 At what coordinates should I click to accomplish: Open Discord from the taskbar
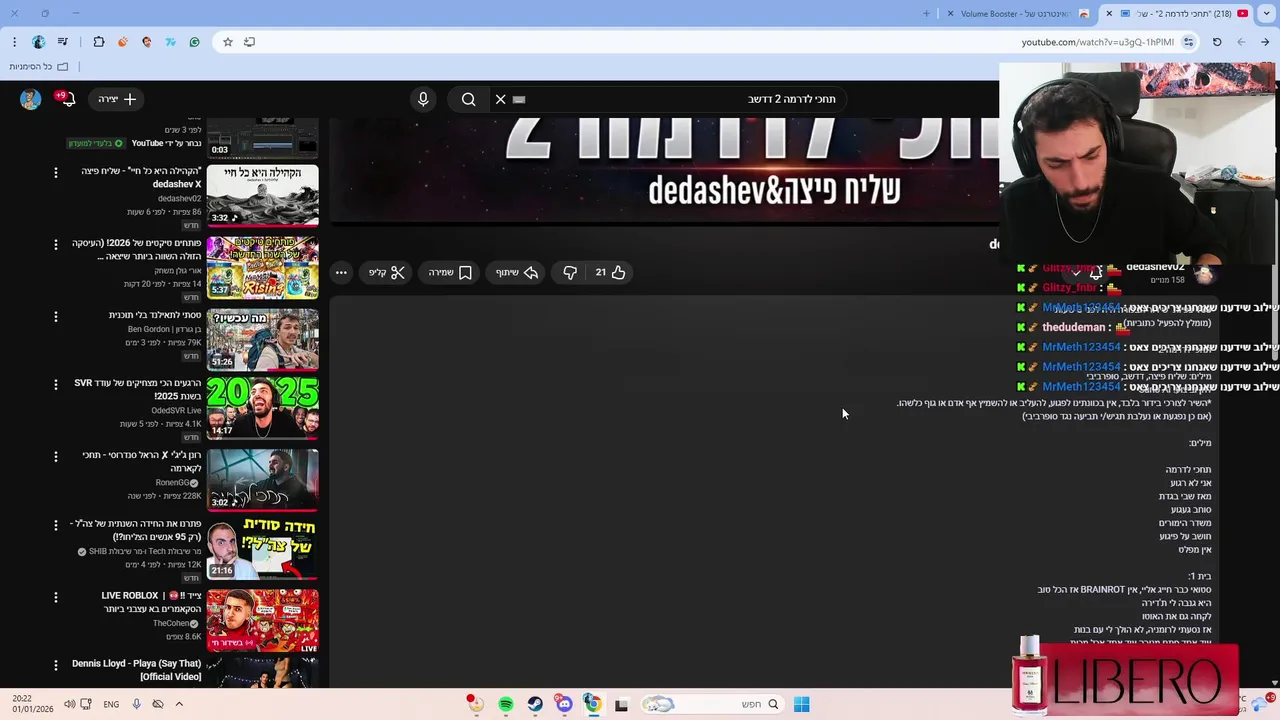564,704
